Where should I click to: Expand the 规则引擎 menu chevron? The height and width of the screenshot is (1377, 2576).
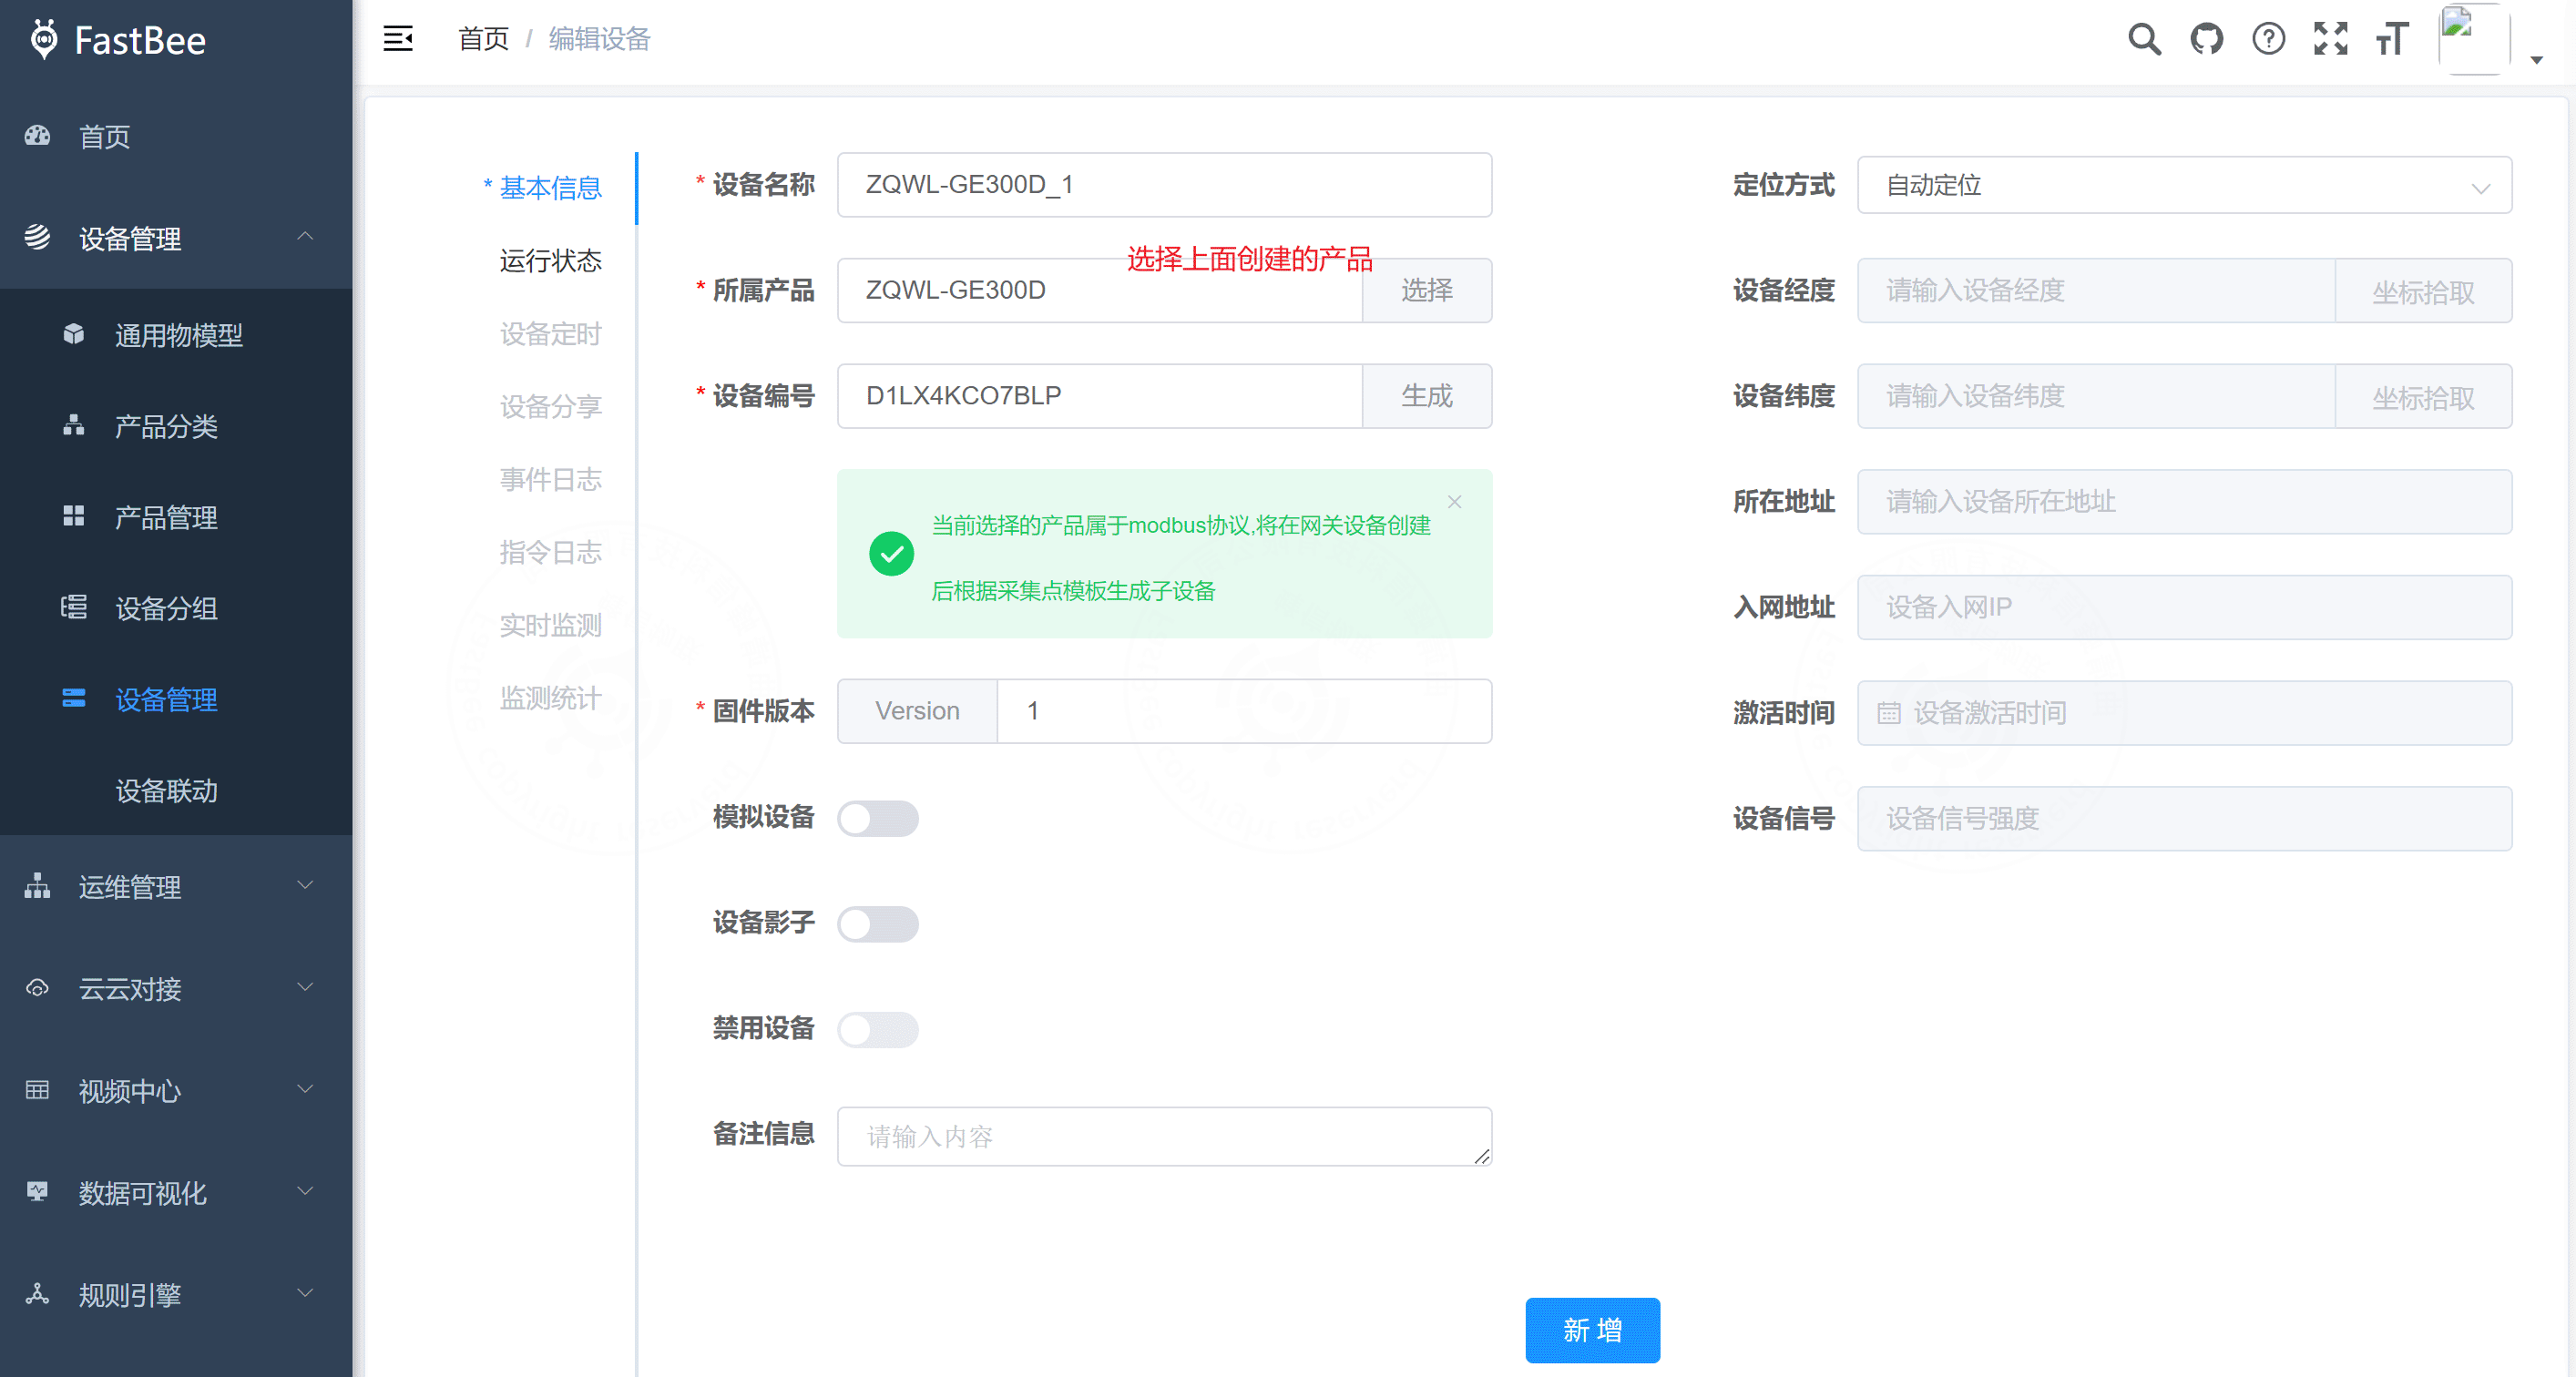(x=305, y=1294)
